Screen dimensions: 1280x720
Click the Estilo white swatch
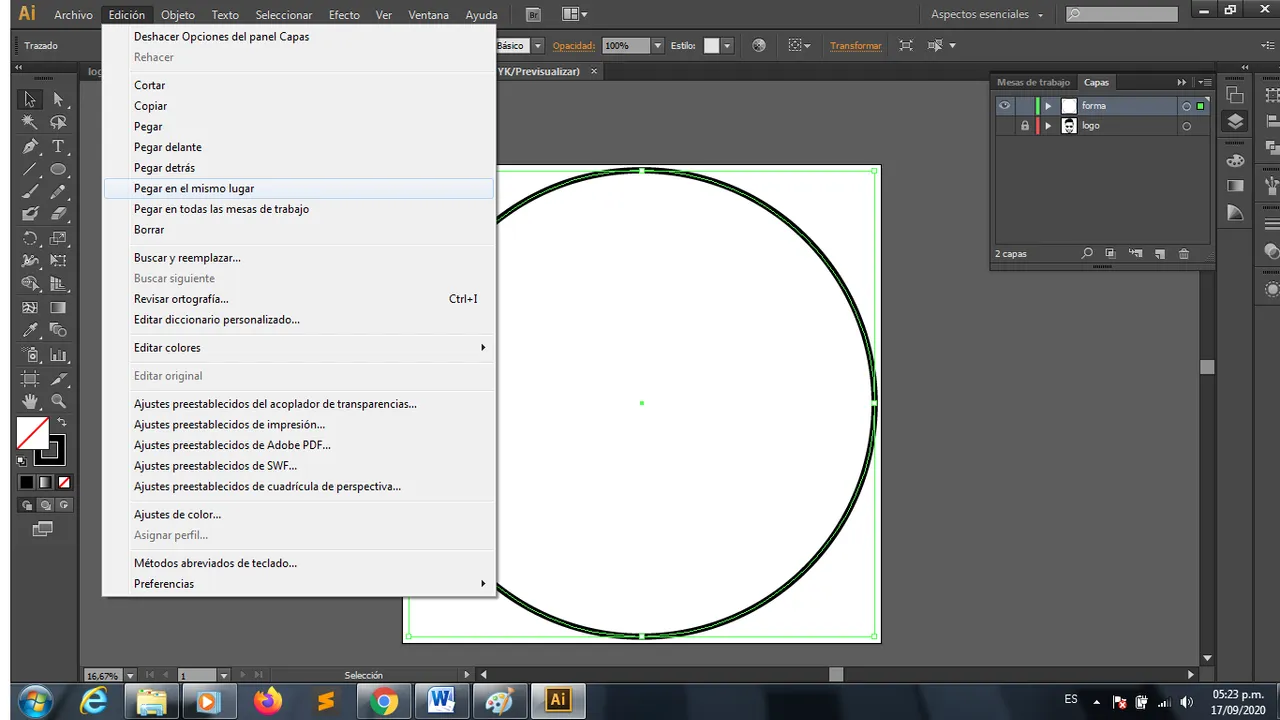pos(711,46)
